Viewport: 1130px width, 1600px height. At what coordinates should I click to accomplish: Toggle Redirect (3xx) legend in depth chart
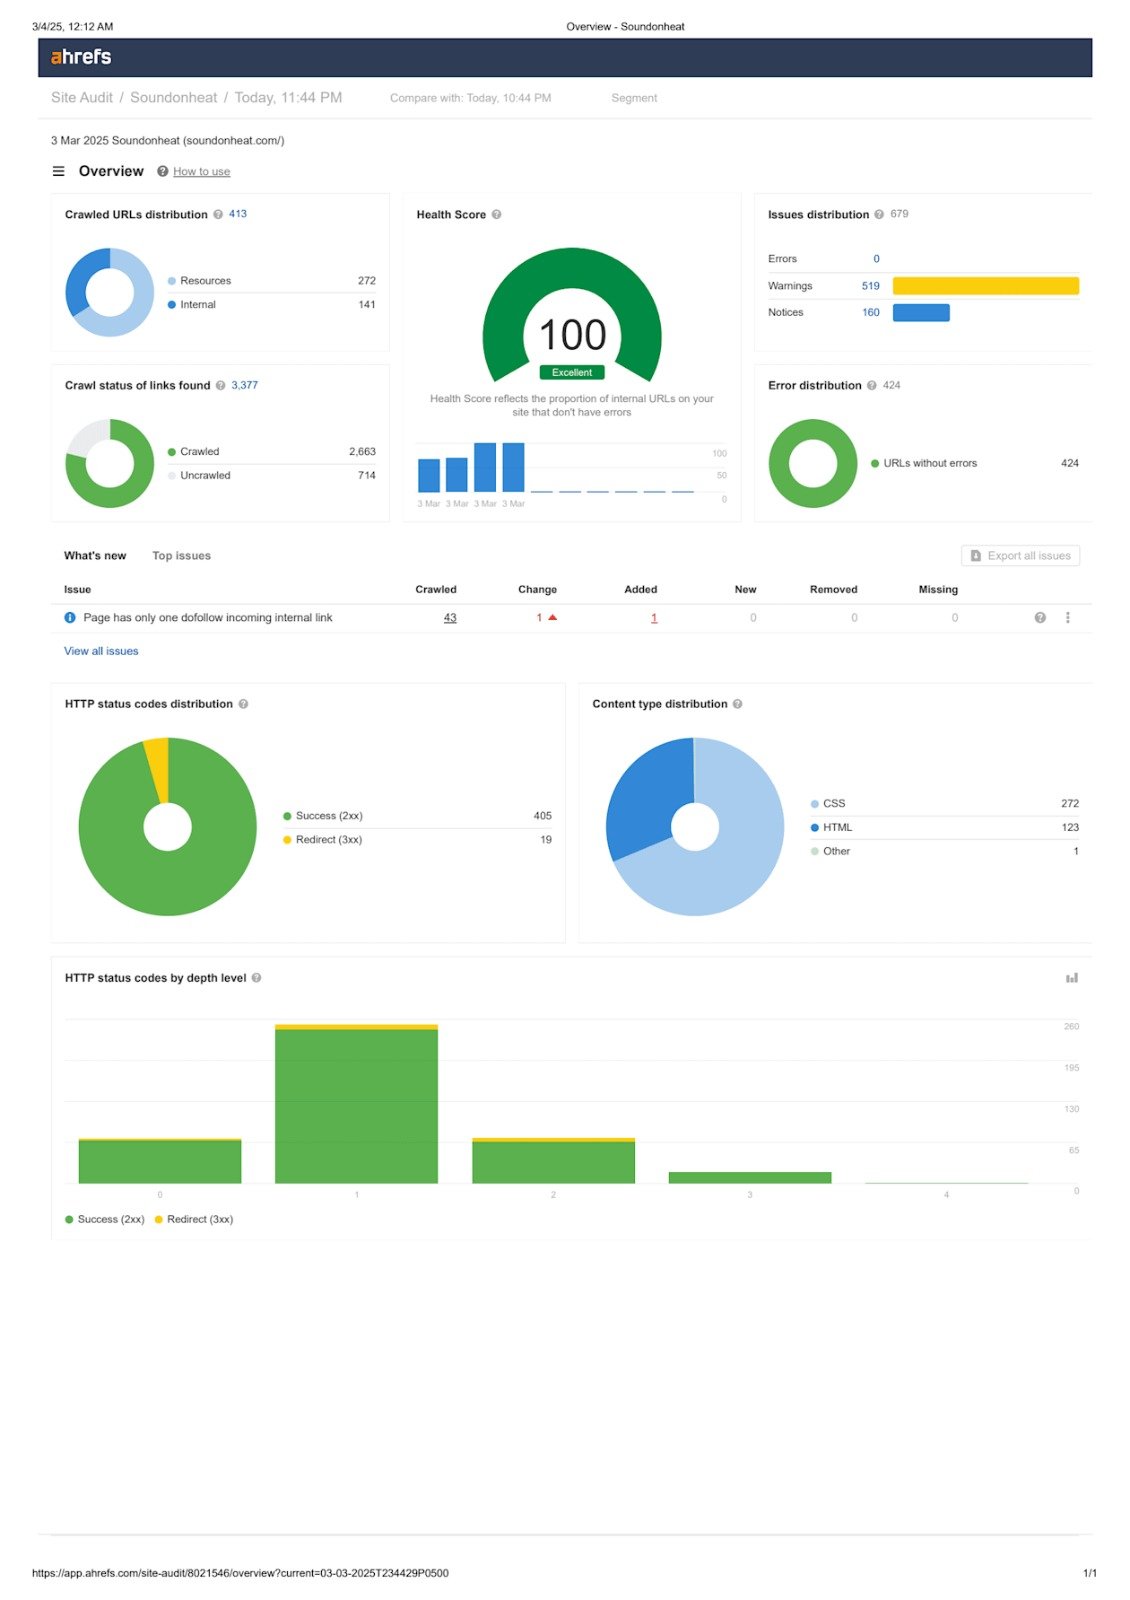[194, 1219]
